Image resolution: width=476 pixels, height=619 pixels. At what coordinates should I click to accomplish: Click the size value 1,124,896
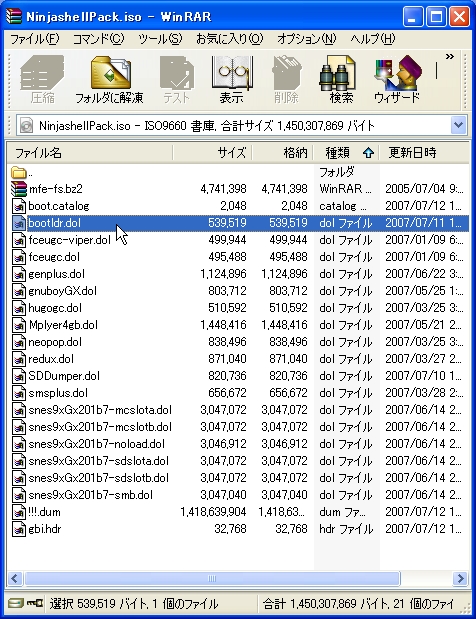223,274
